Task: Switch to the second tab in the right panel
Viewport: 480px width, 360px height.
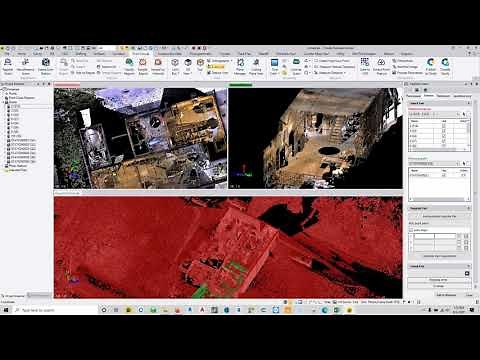Action: (428, 96)
